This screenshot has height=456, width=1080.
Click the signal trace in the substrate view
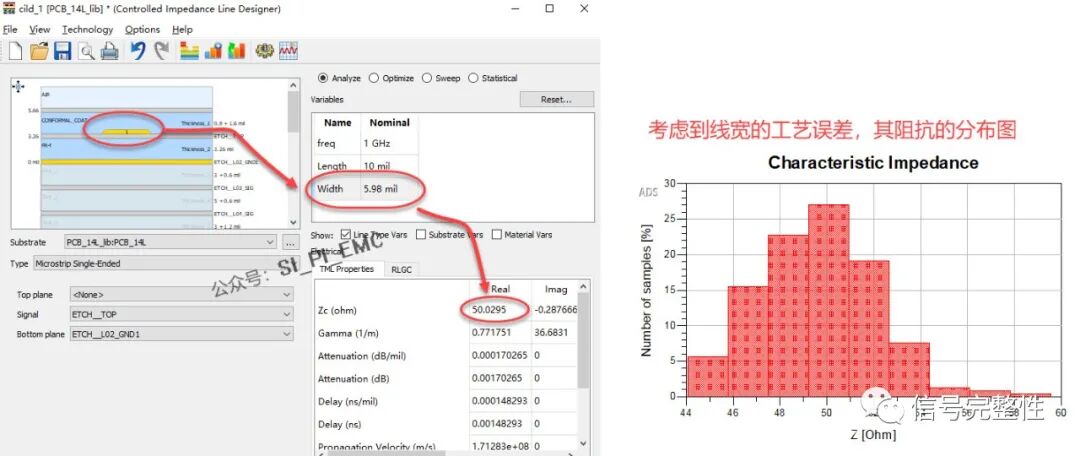[x=125, y=131]
